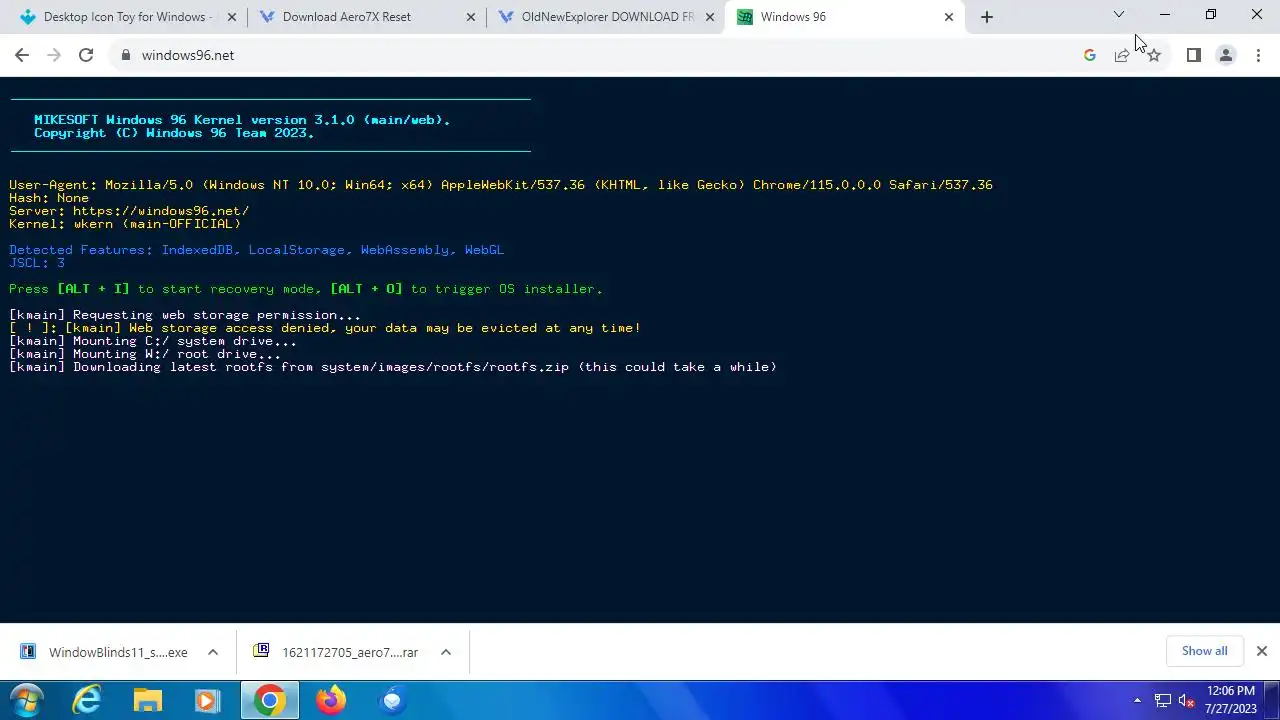Select the Windows 96 tab
This screenshot has height=720, width=1280.
point(845,17)
